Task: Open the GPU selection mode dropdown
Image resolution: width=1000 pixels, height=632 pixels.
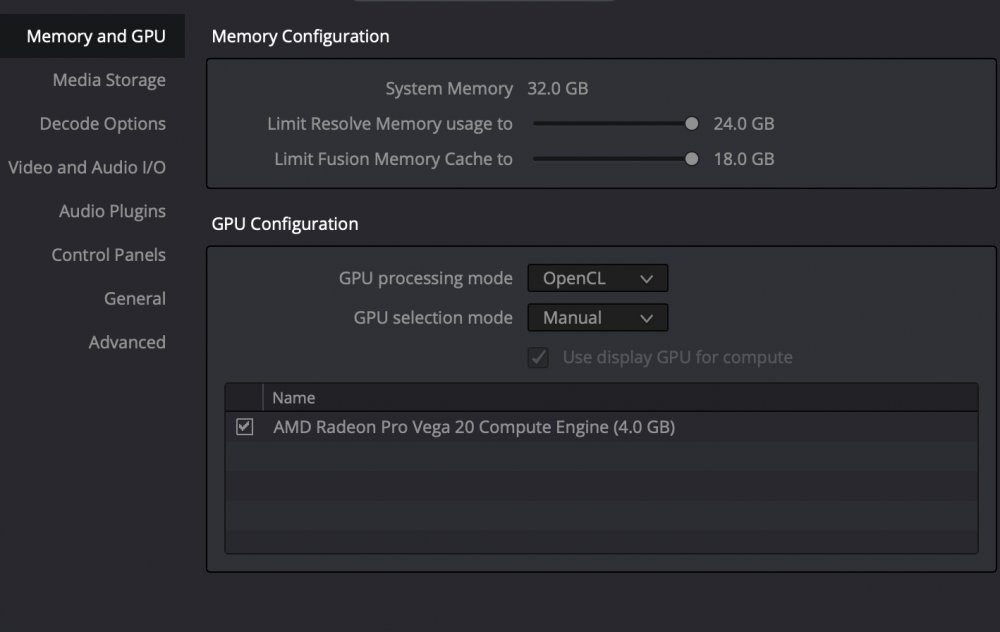Action: (x=597, y=317)
